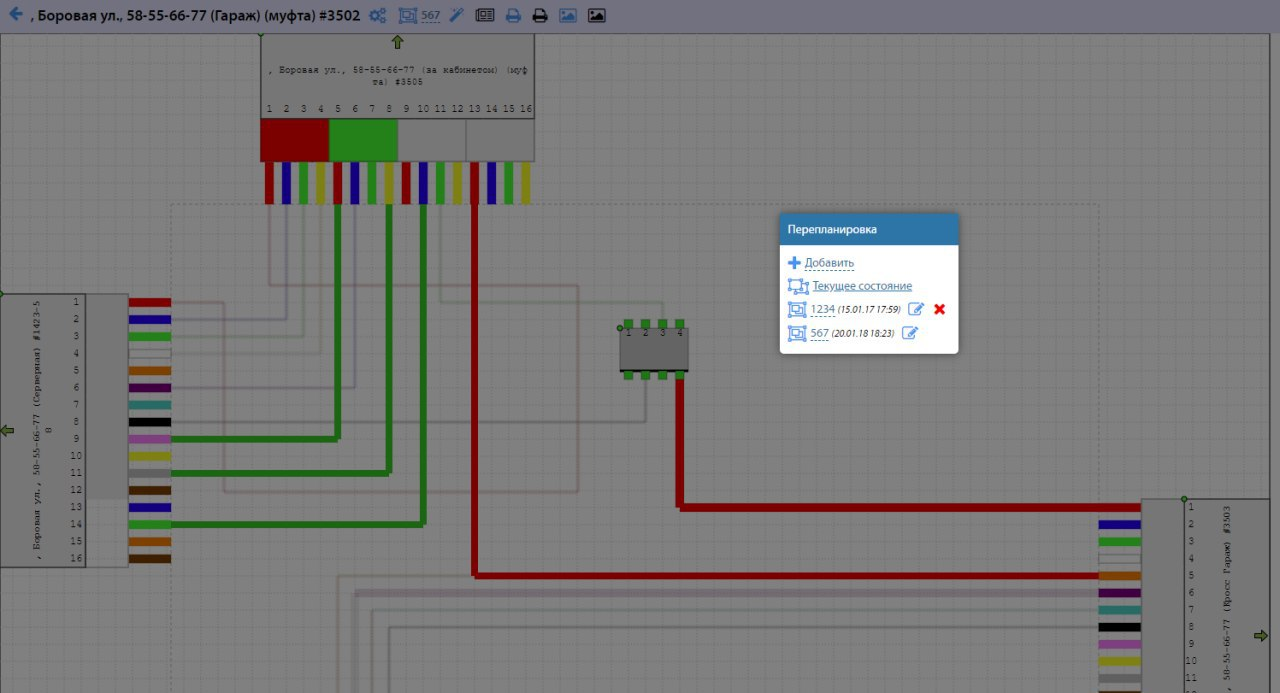Follow the green up arrow on coupling #3505
1280x693 pixels.
[397, 42]
